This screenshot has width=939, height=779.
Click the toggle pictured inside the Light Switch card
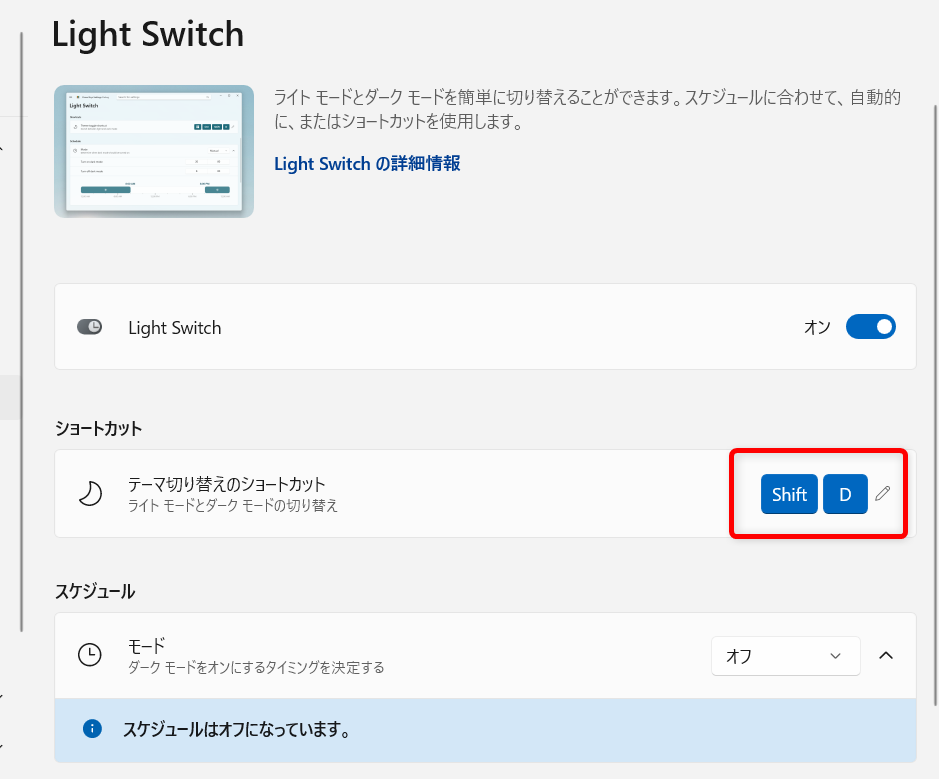(89, 327)
